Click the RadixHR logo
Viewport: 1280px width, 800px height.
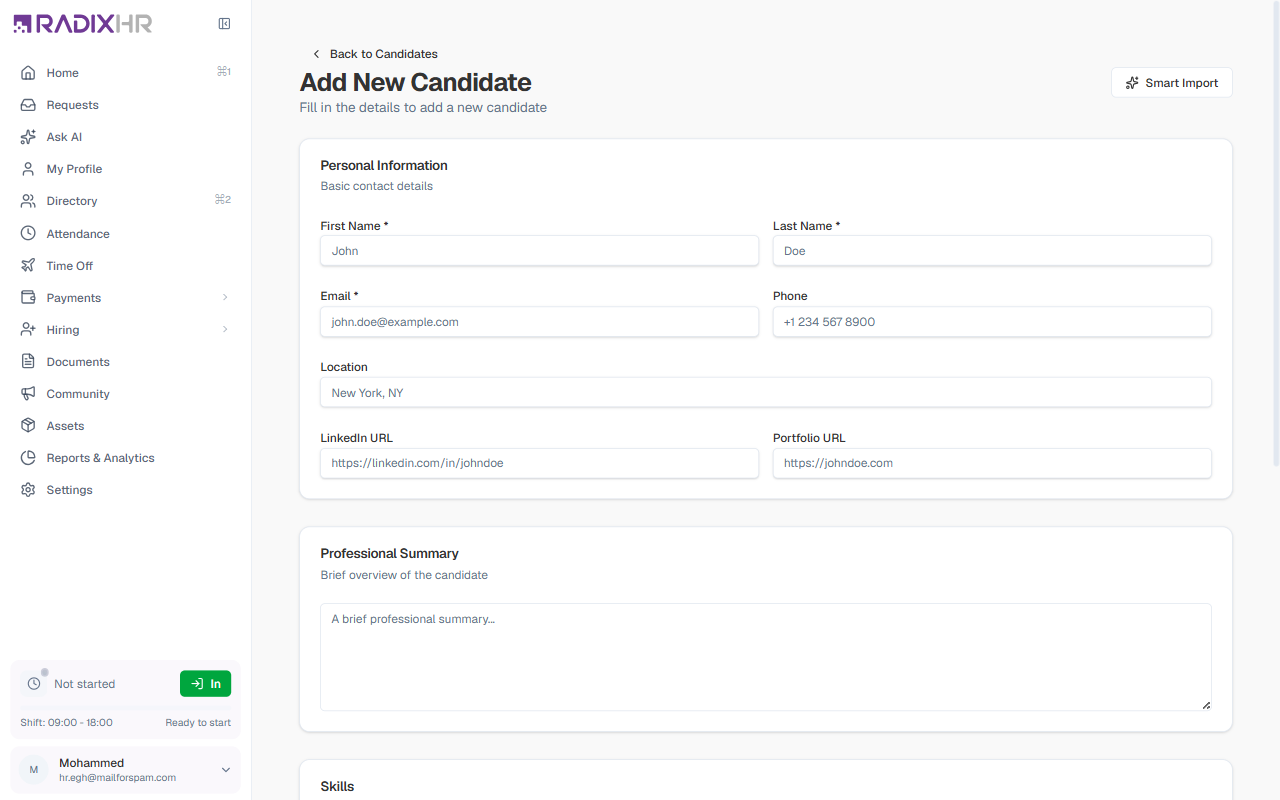[83, 24]
